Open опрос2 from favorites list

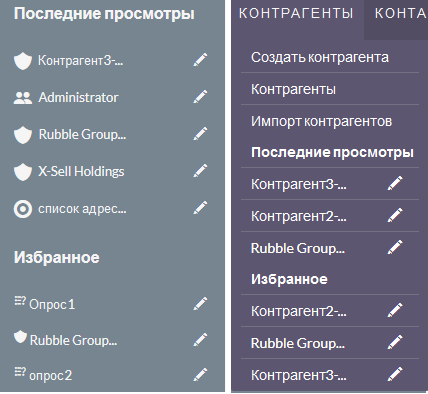50,376
